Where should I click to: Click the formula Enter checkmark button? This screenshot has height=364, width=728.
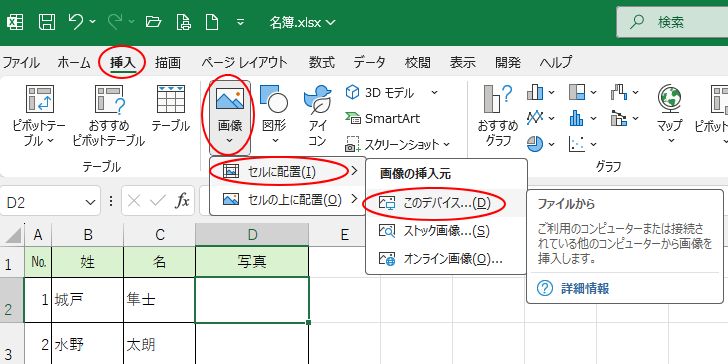[158, 201]
